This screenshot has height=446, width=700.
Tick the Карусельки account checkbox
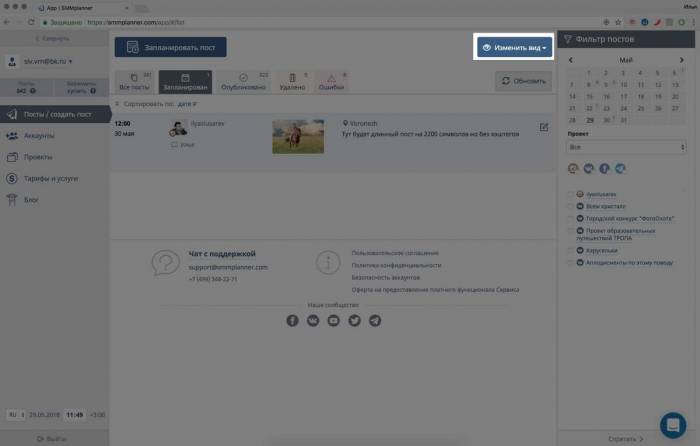click(x=570, y=250)
